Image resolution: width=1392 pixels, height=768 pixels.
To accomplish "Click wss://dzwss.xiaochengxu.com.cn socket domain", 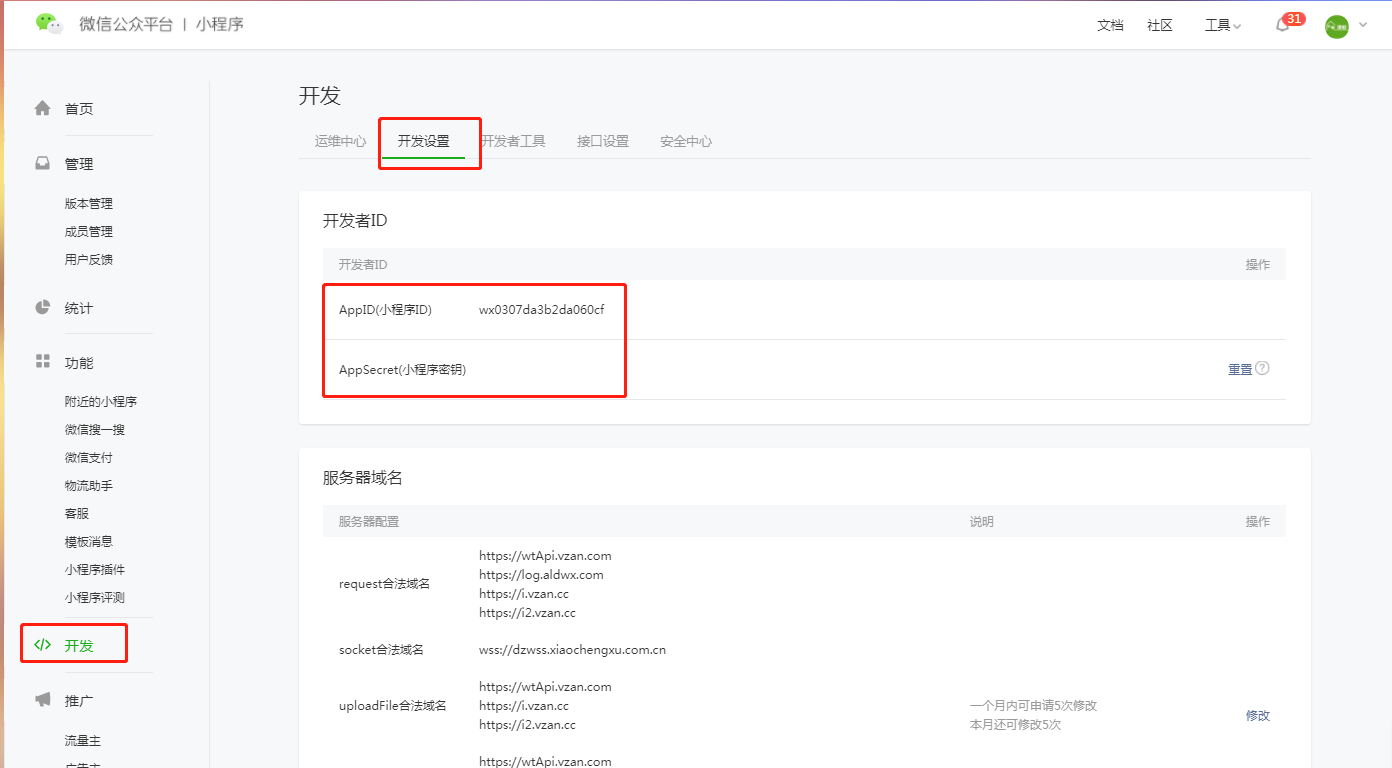I will pos(572,650).
